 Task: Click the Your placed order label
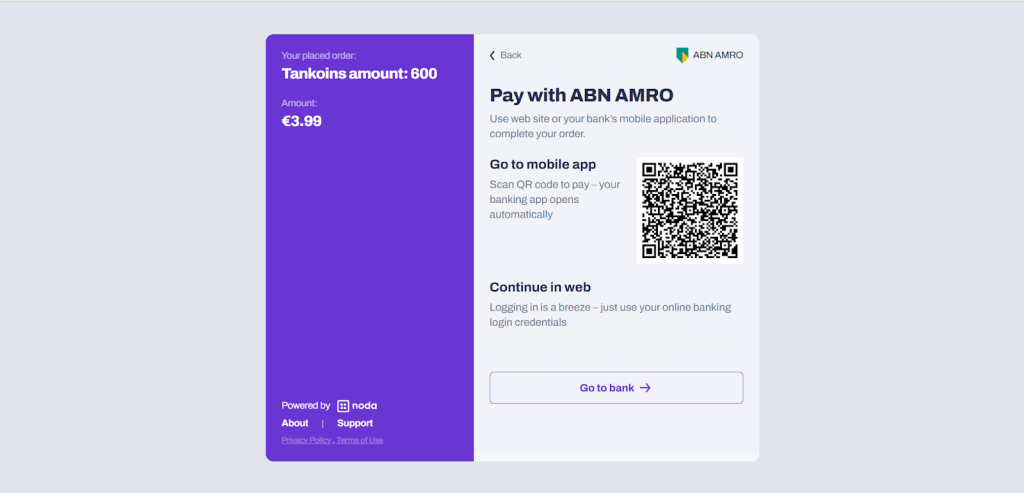tap(319, 56)
